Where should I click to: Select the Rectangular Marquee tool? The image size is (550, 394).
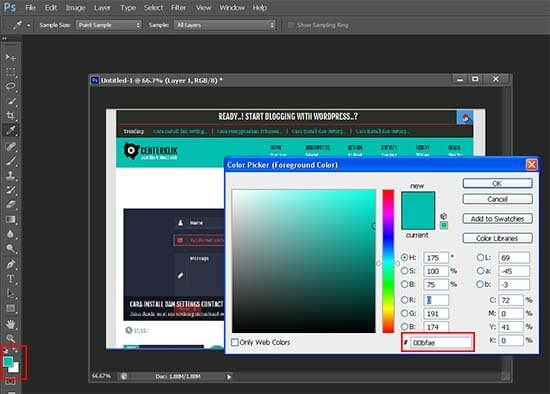point(11,72)
